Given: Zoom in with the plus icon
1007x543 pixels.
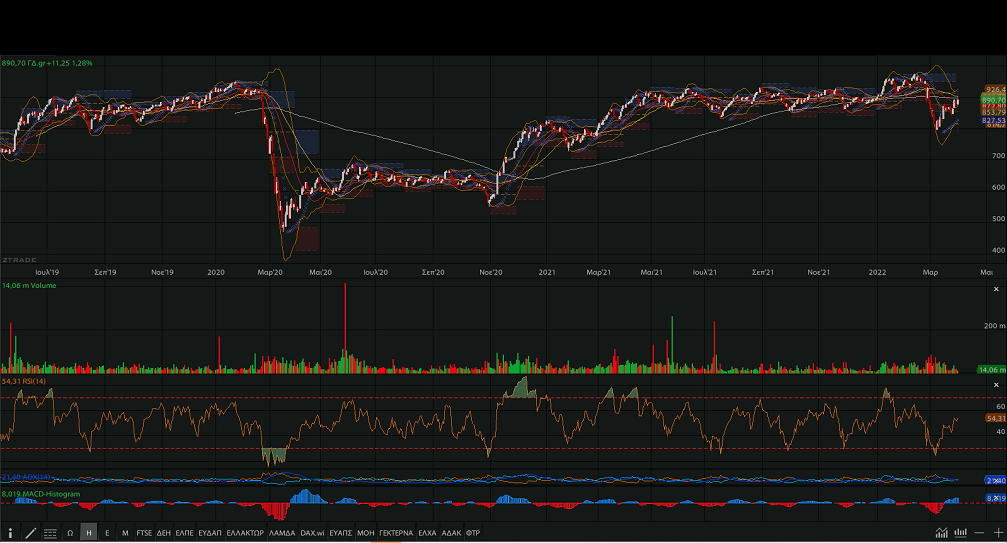Looking at the screenshot, I should coord(997,533).
